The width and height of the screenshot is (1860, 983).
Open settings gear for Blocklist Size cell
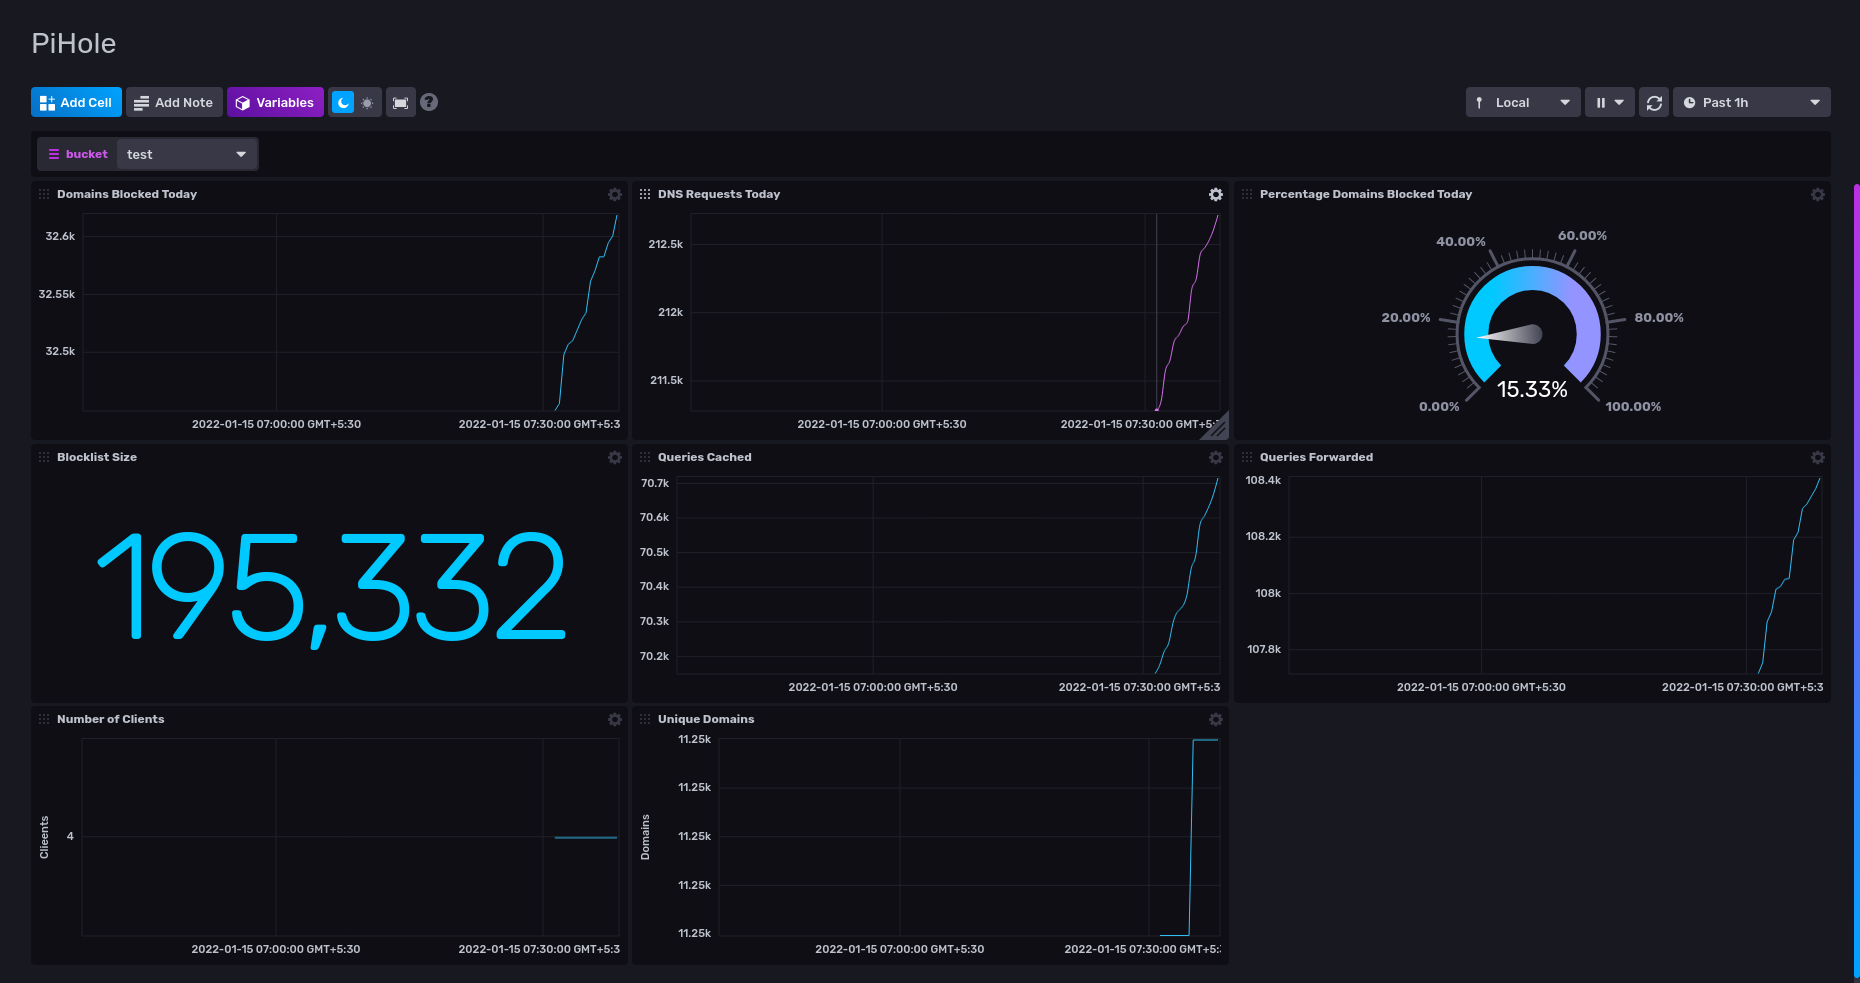point(615,457)
